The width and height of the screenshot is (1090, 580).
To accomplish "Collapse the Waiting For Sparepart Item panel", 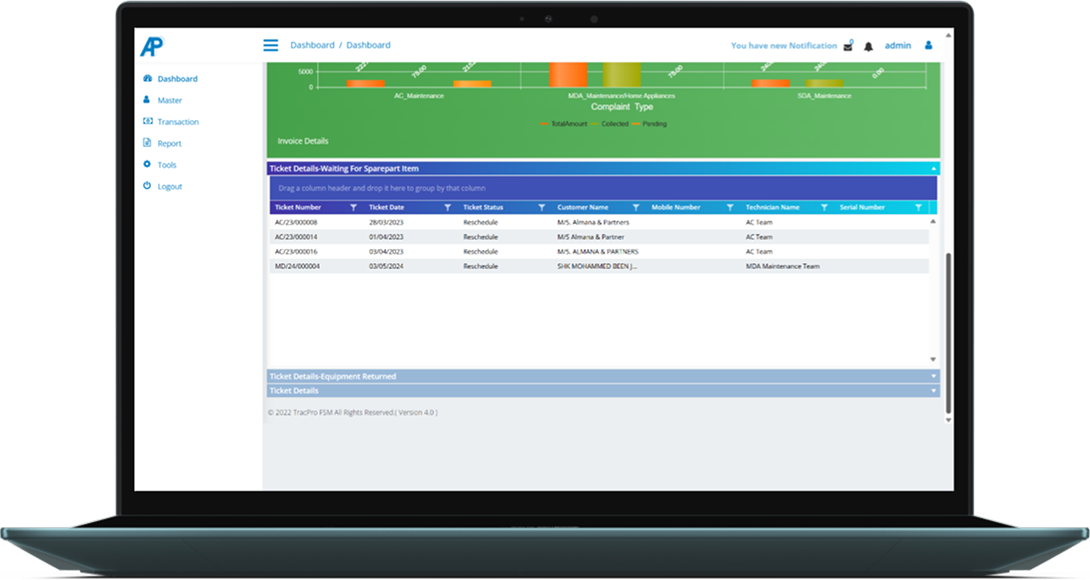I will coord(934,169).
